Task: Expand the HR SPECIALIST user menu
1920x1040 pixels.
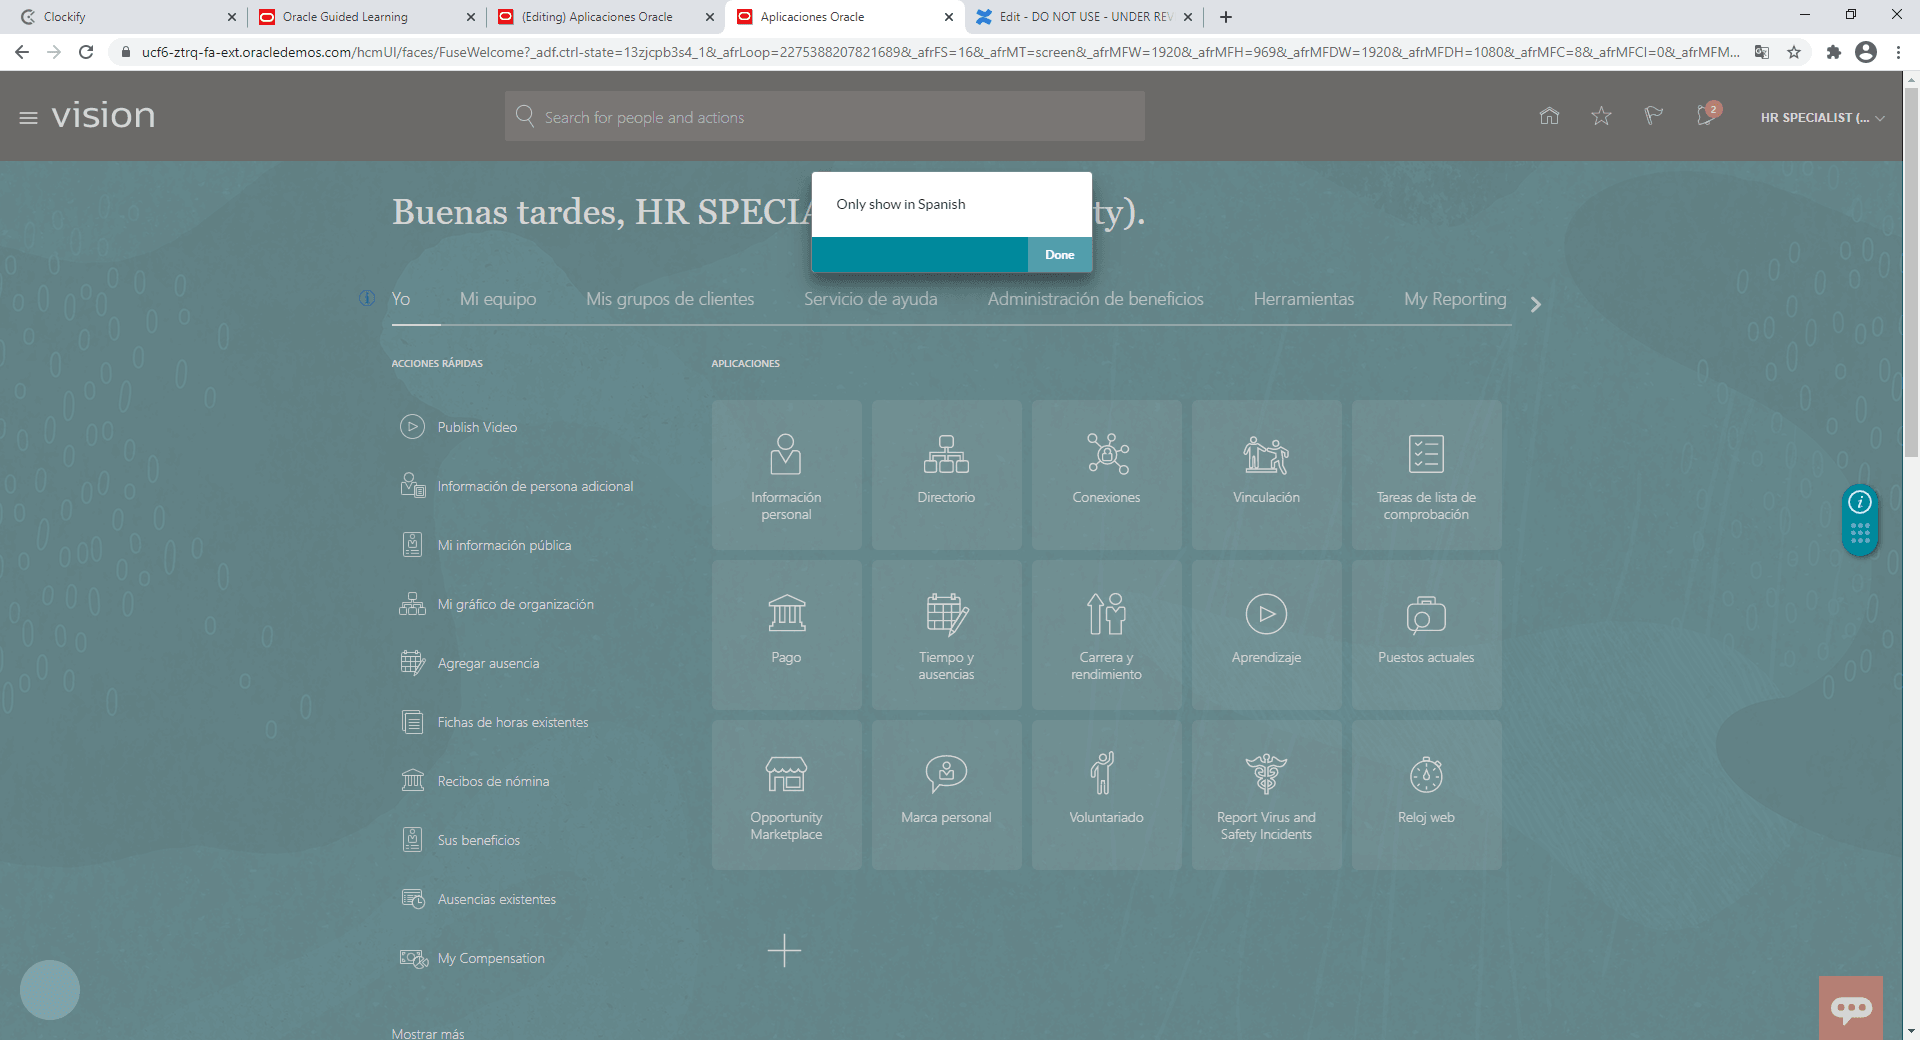Action: tap(1822, 118)
